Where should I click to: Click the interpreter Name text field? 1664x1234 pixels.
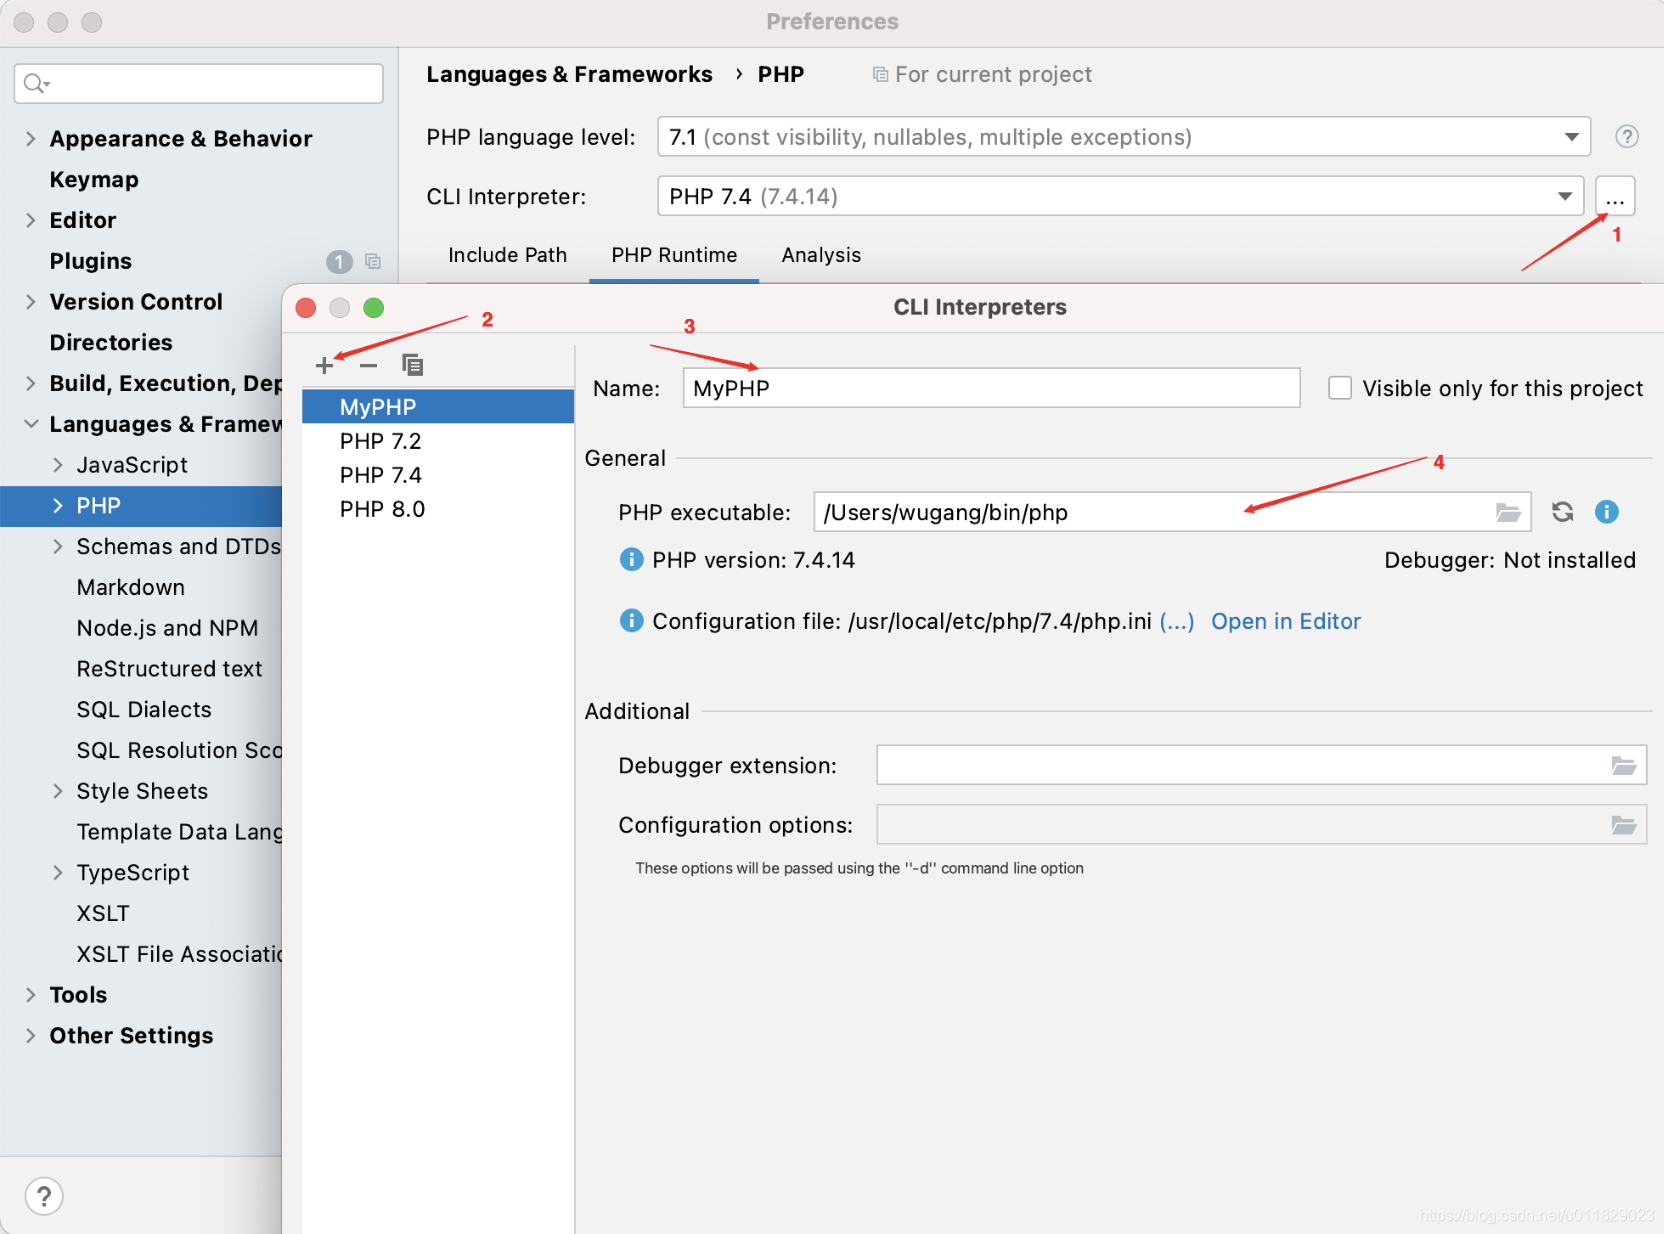coord(990,388)
